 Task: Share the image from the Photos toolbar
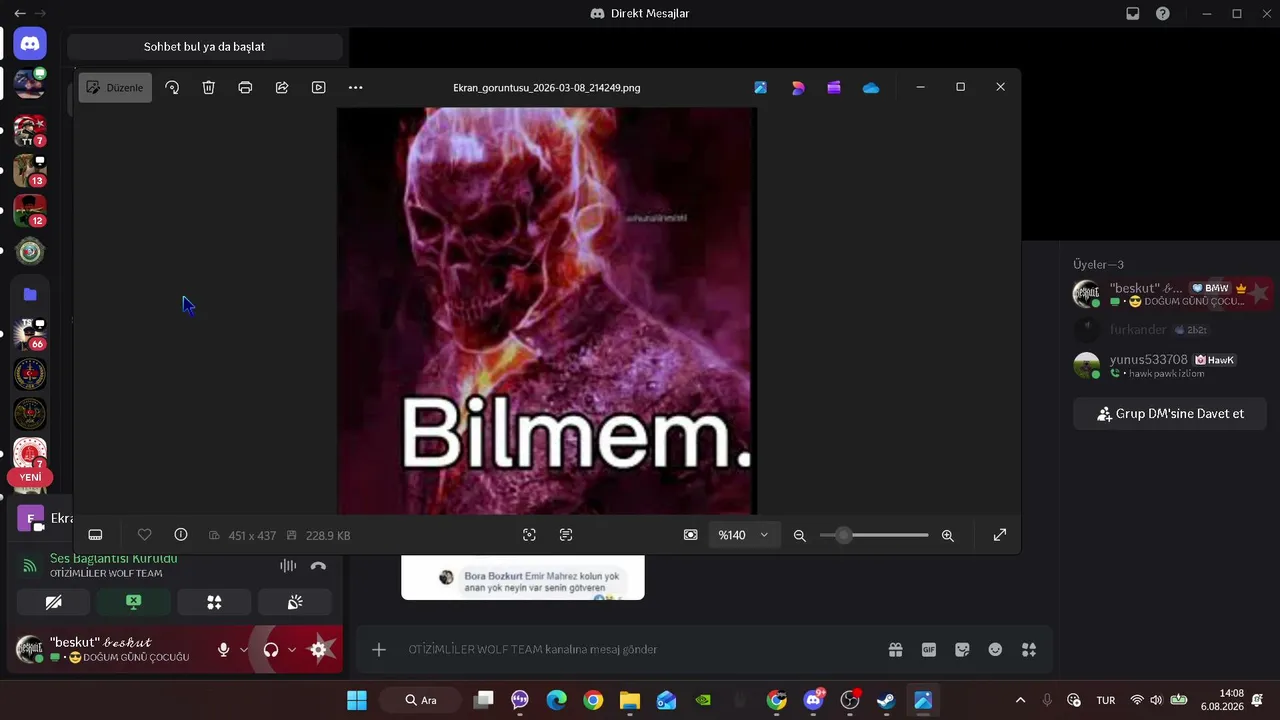[282, 87]
